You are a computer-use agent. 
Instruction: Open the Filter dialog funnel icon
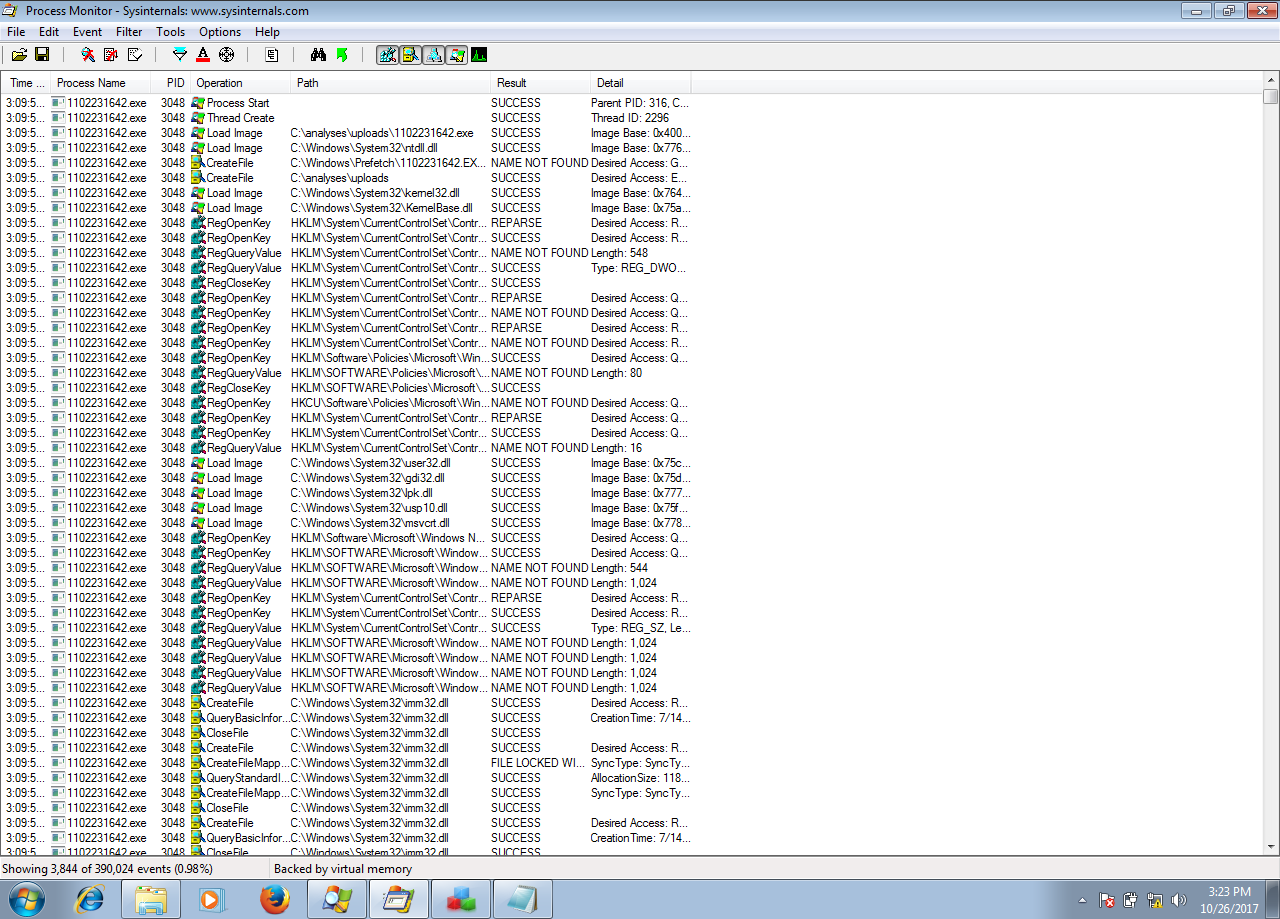pyautogui.click(x=180, y=55)
